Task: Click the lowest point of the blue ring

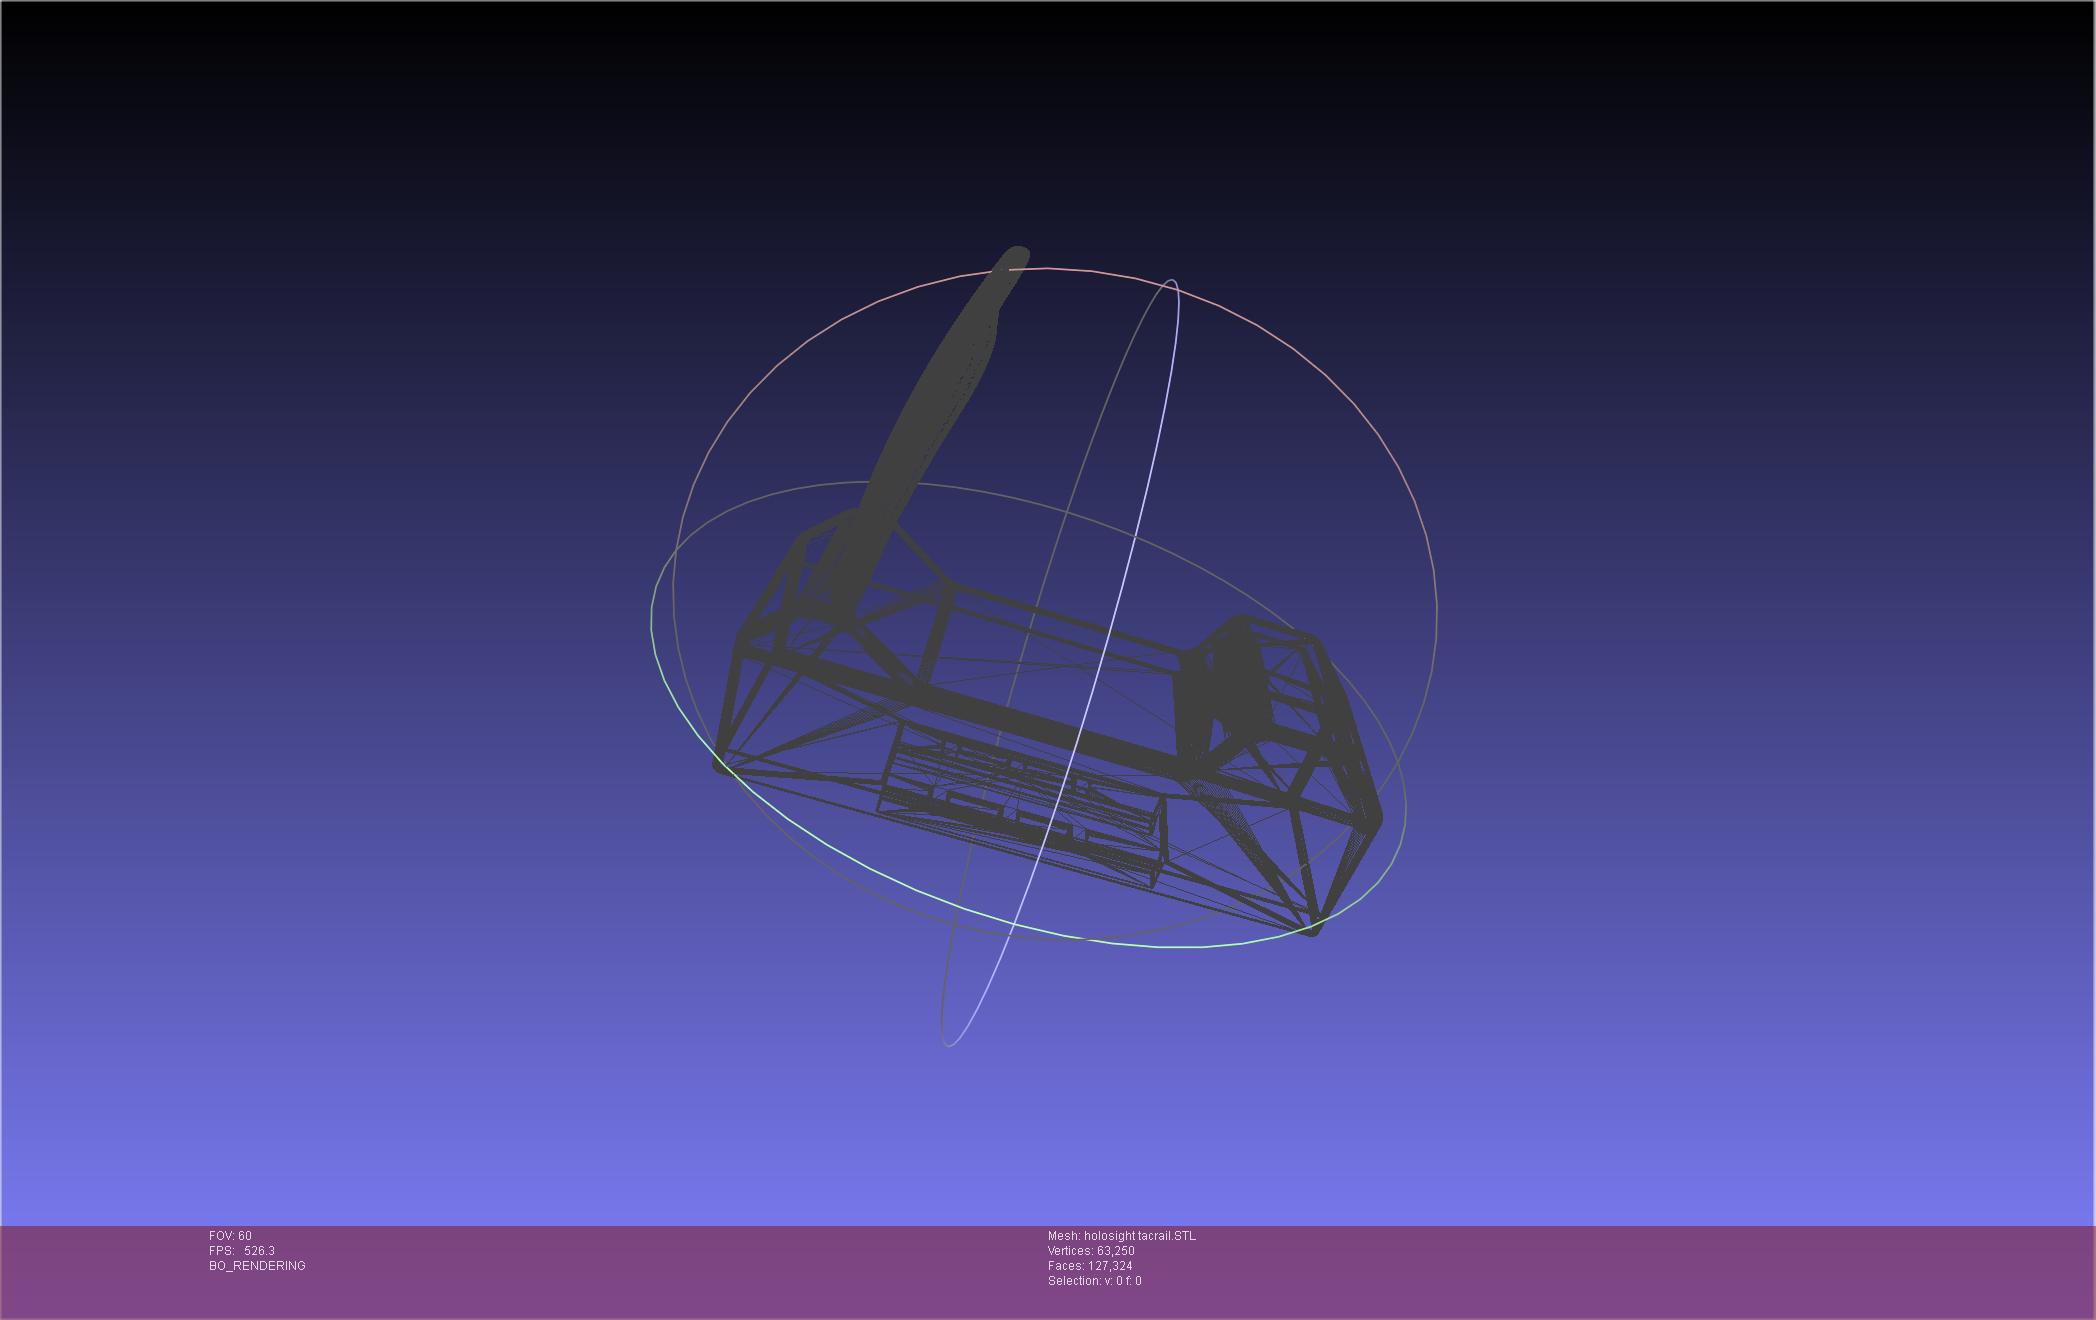Action: tap(948, 1045)
